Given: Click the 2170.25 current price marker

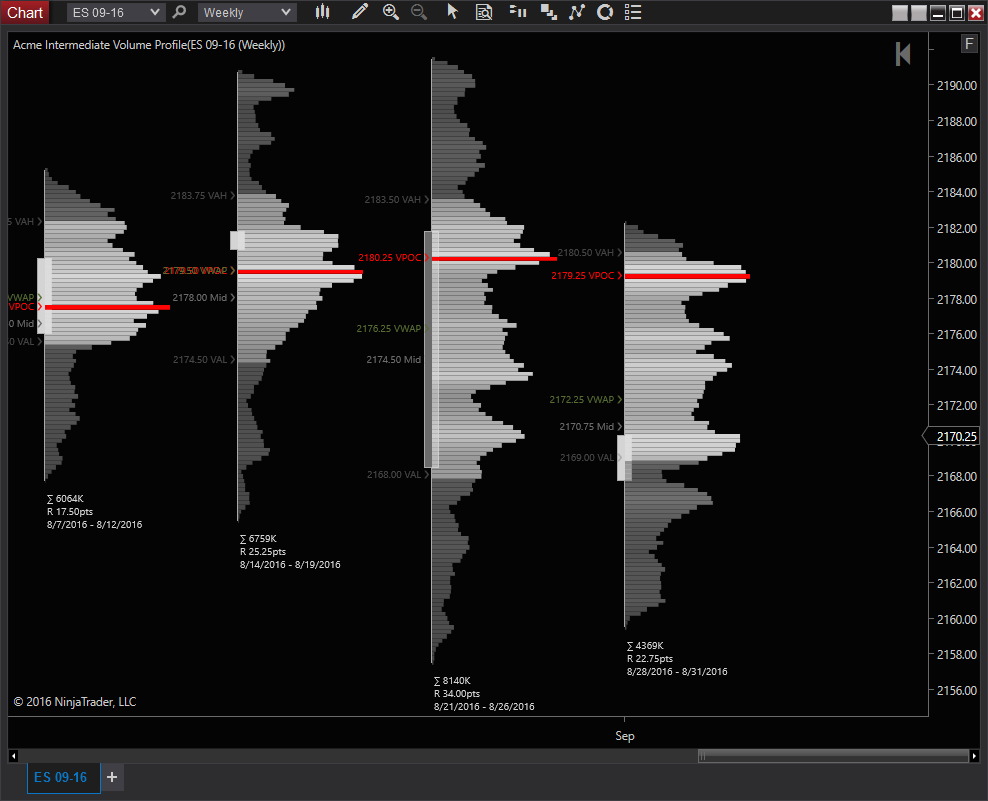Looking at the screenshot, I should pos(951,436).
